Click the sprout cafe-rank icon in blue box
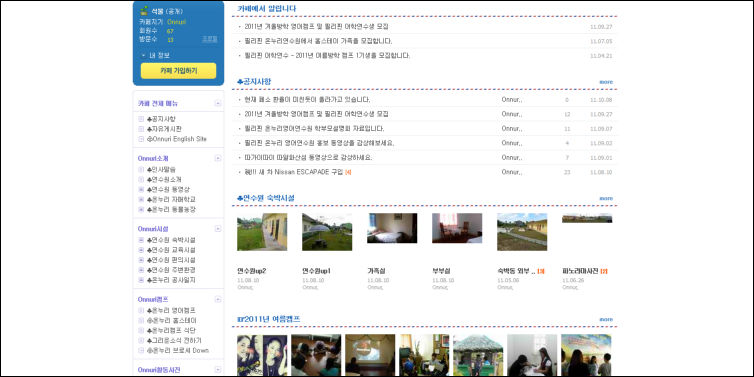Image resolution: width=754 pixels, height=377 pixels. click(x=144, y=11)
